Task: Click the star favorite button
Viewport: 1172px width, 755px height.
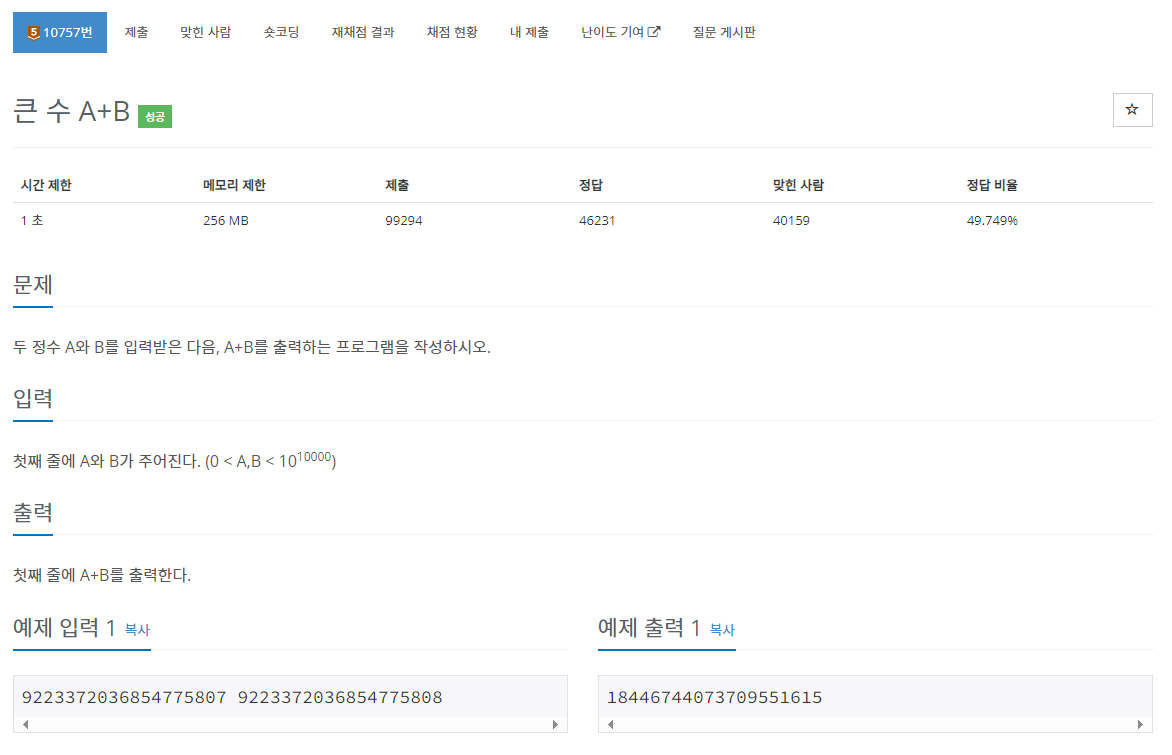Action: tap(1132, 110)
